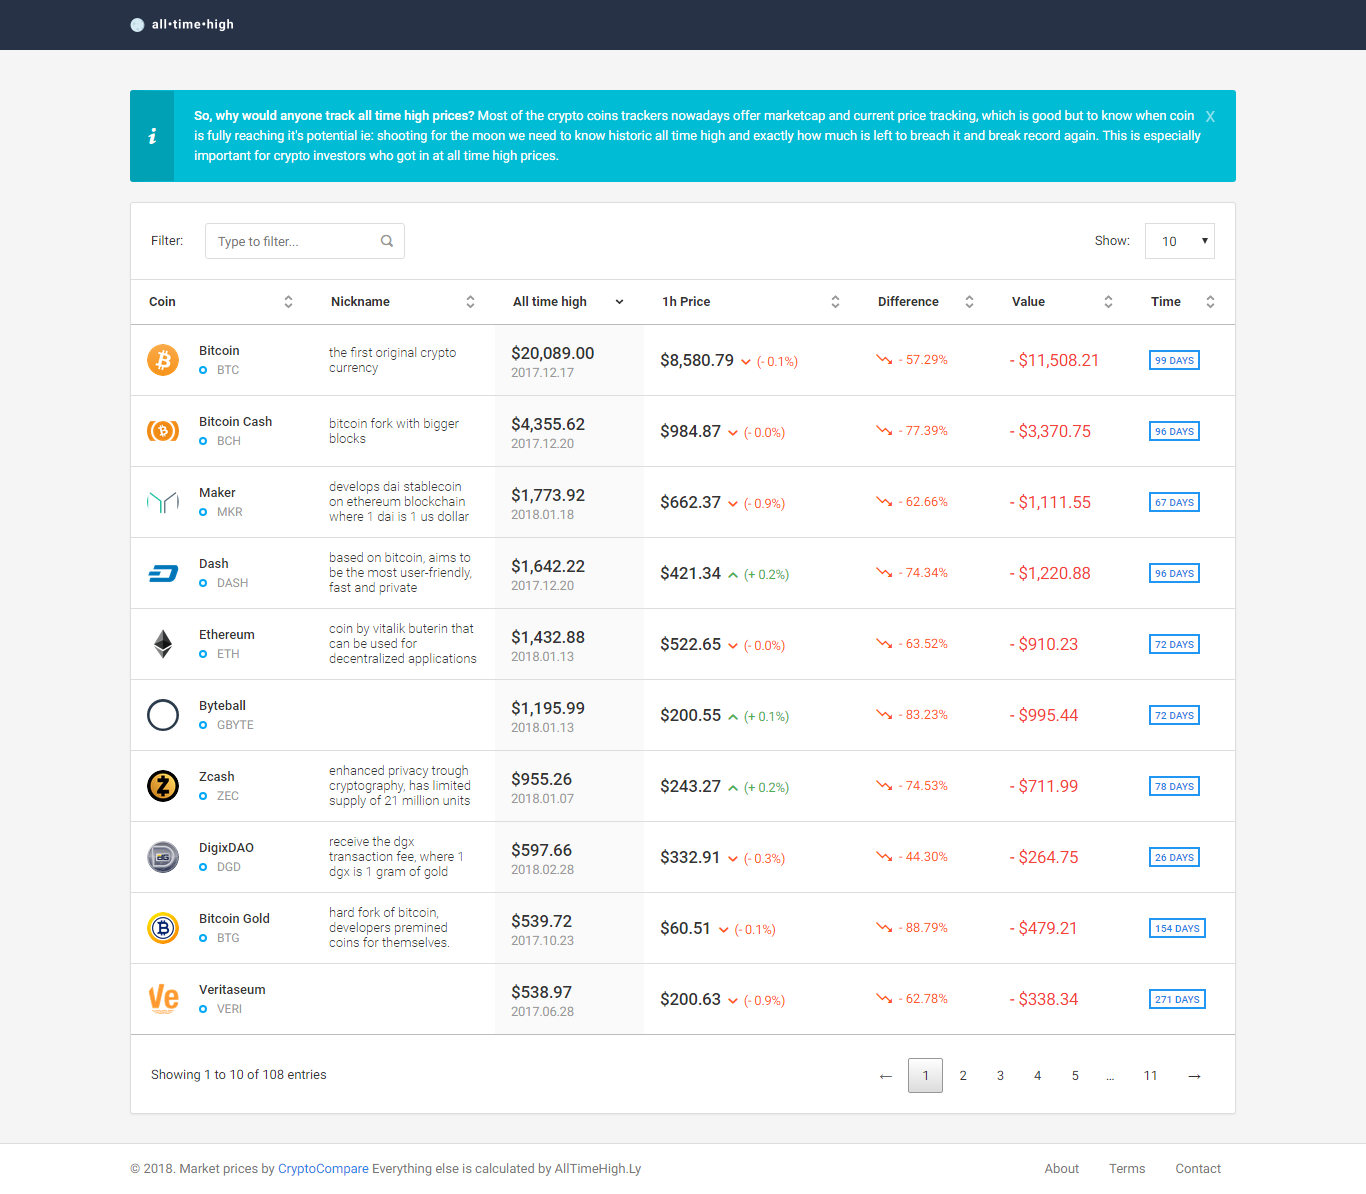Click the 154 DAYS badge for Bitcoin Gold

pos(1177,928)
